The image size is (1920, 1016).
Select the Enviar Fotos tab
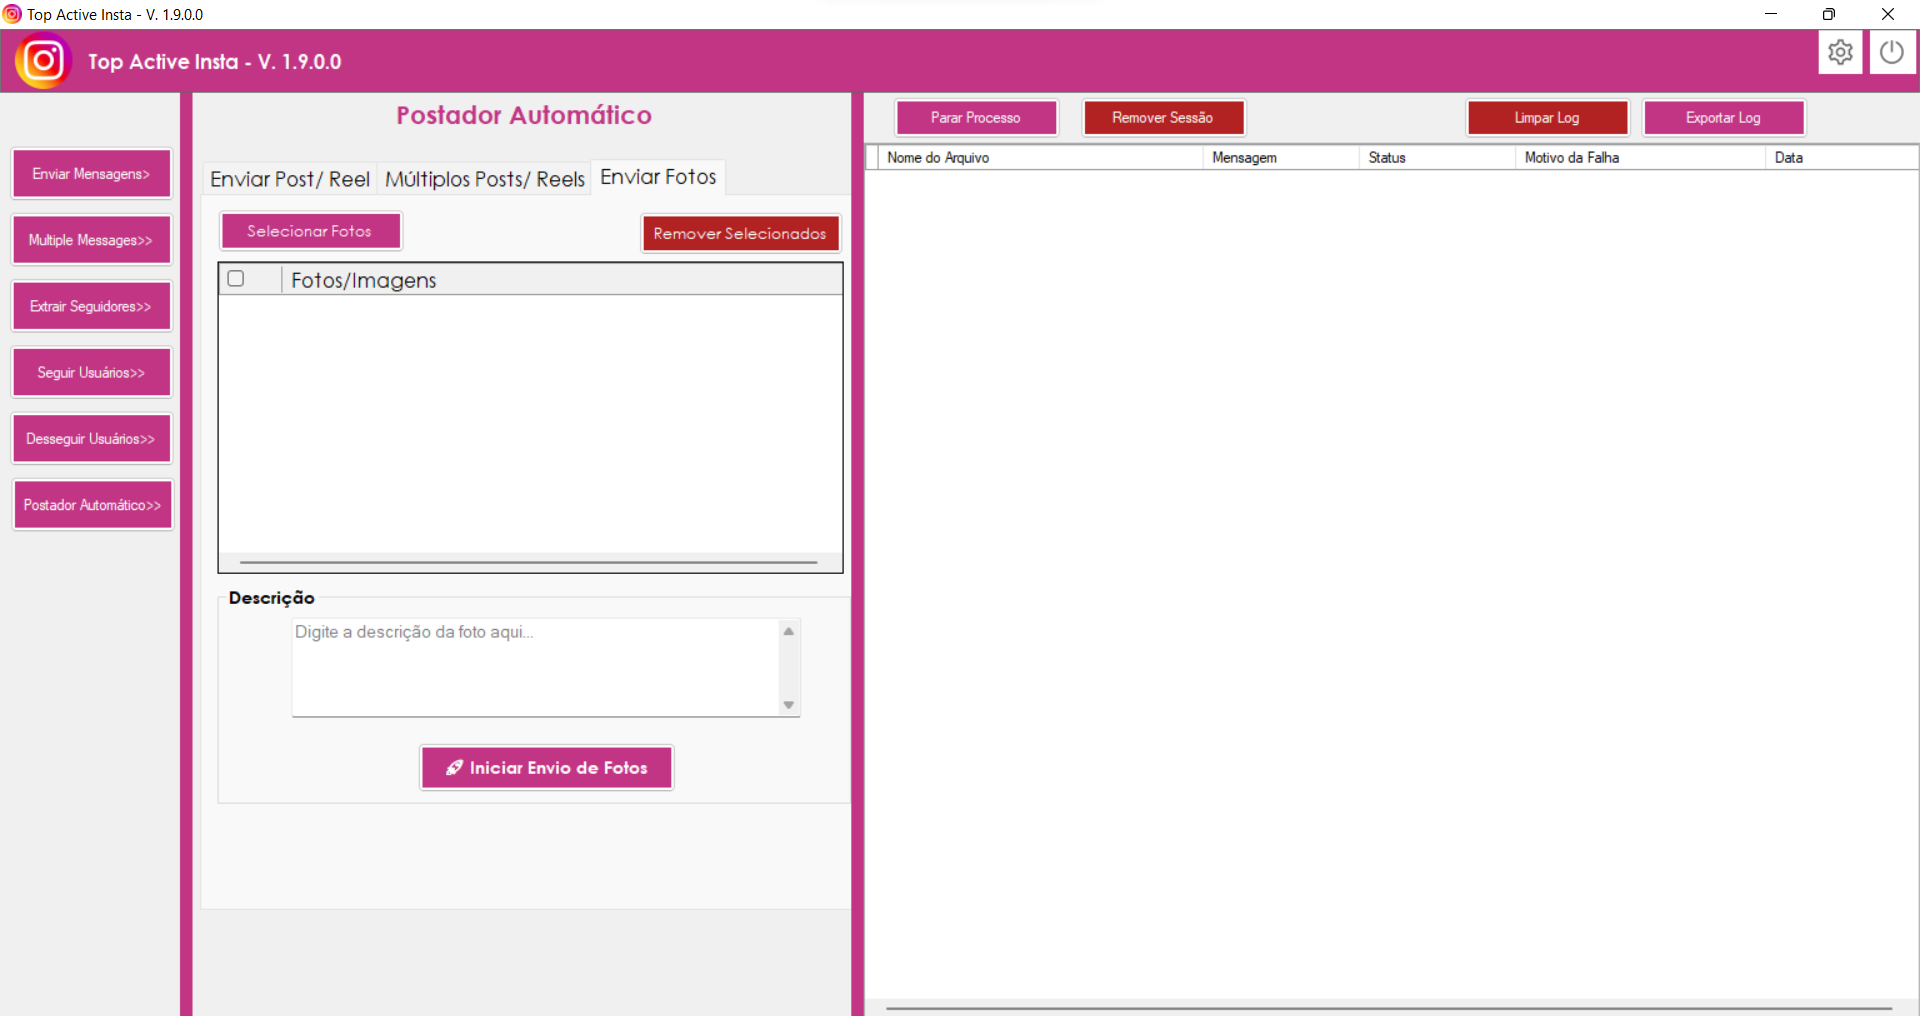click(658, 177)
